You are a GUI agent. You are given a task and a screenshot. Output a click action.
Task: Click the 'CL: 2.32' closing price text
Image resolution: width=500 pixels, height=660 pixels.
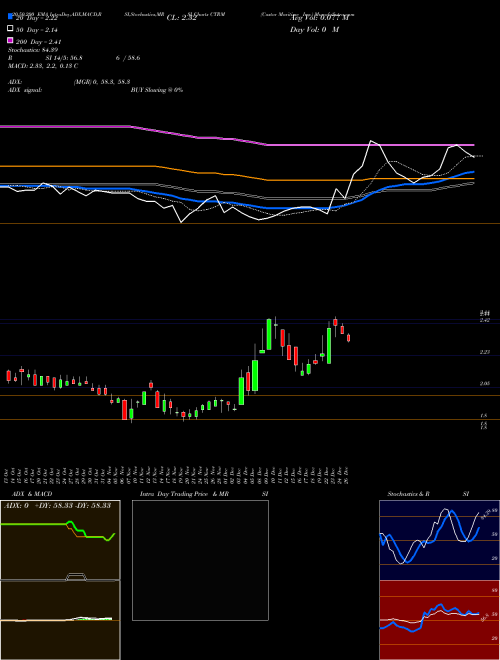181,18
